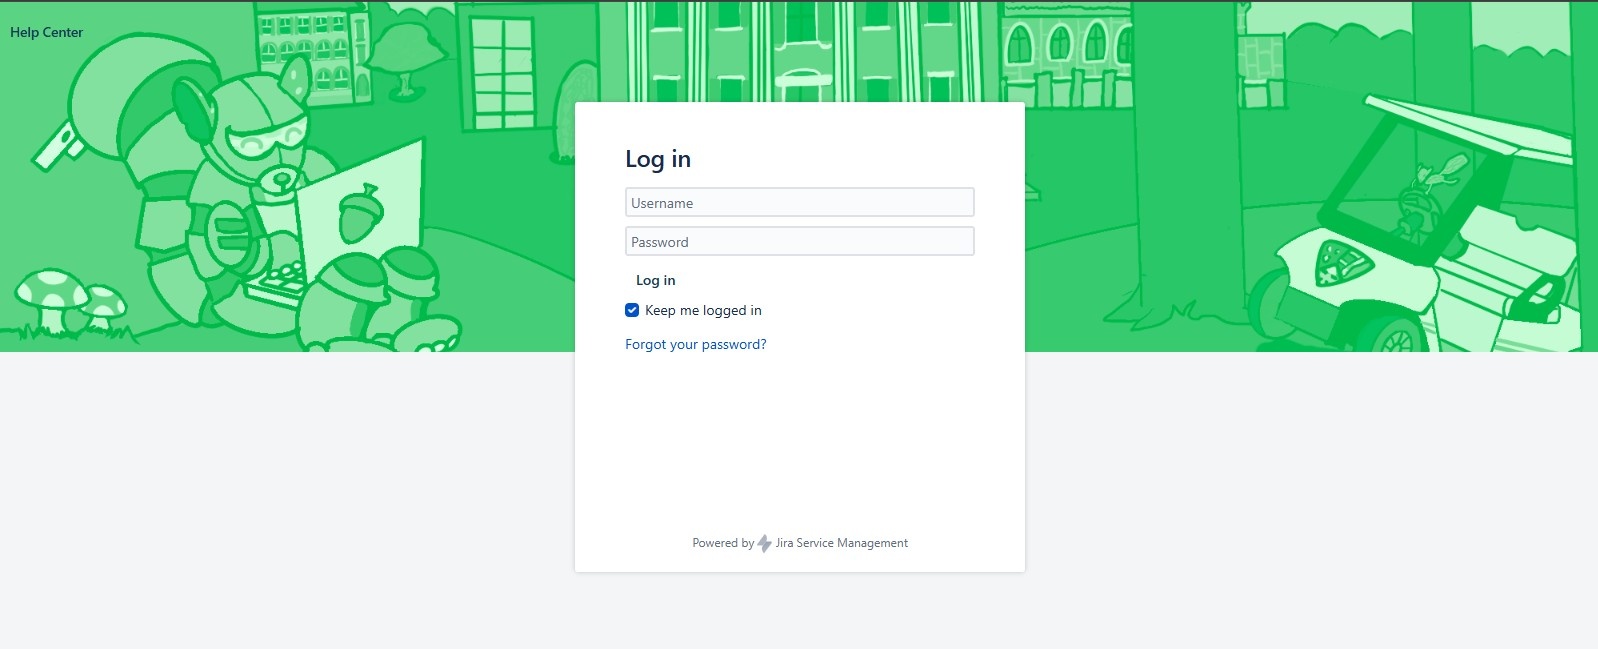This screenshot has height=649, width=1598.
Task: Focus the Username input field
Action: (799, 203)
